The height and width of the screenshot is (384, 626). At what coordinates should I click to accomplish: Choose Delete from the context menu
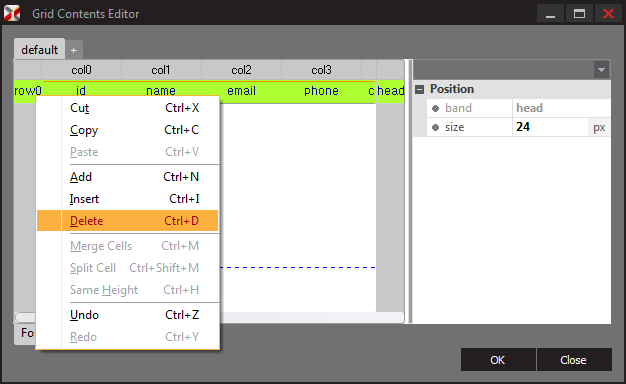point(127,221)
